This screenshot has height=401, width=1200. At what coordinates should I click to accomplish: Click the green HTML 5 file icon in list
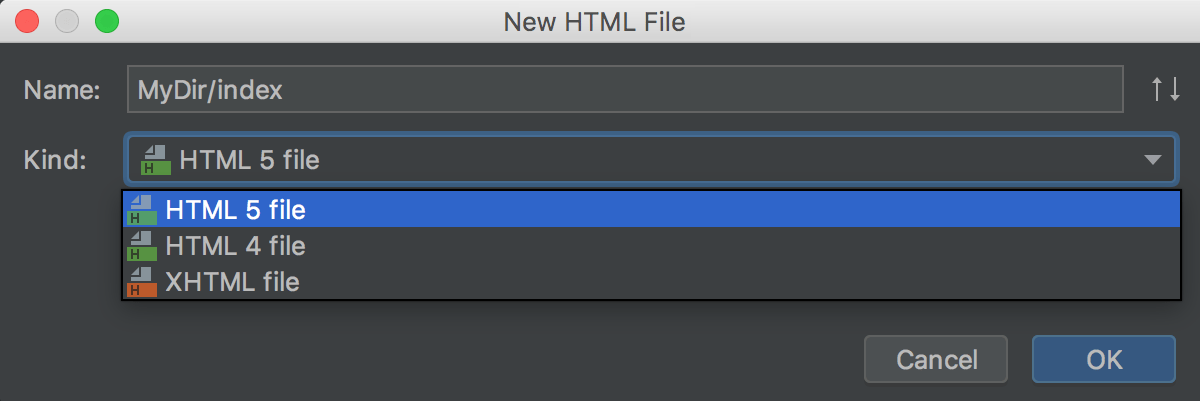[143, 210]
